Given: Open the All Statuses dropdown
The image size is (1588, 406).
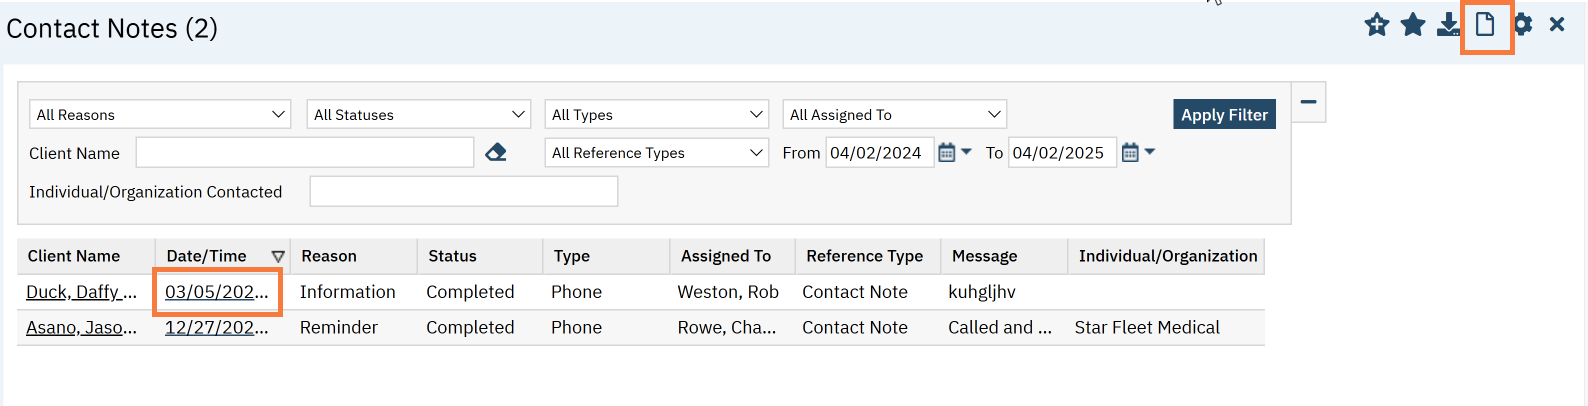Looking at the screenshot, I should 418,115.
